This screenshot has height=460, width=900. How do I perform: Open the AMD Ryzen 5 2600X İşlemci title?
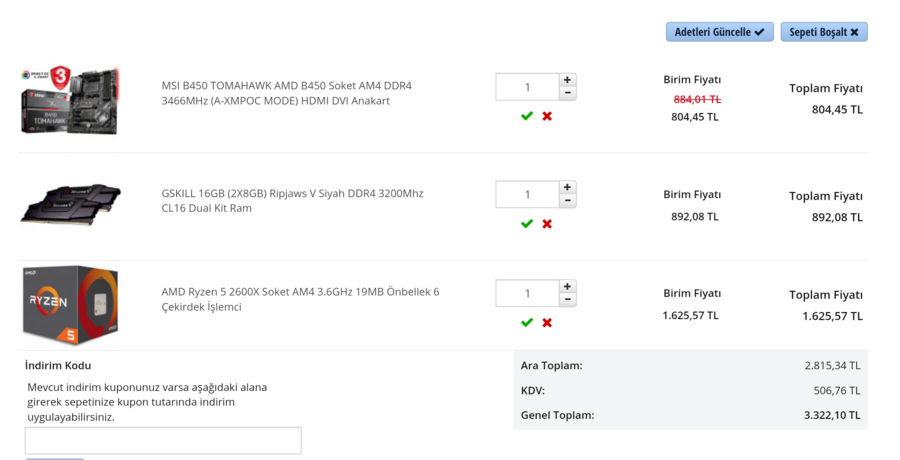click(300, 299)
